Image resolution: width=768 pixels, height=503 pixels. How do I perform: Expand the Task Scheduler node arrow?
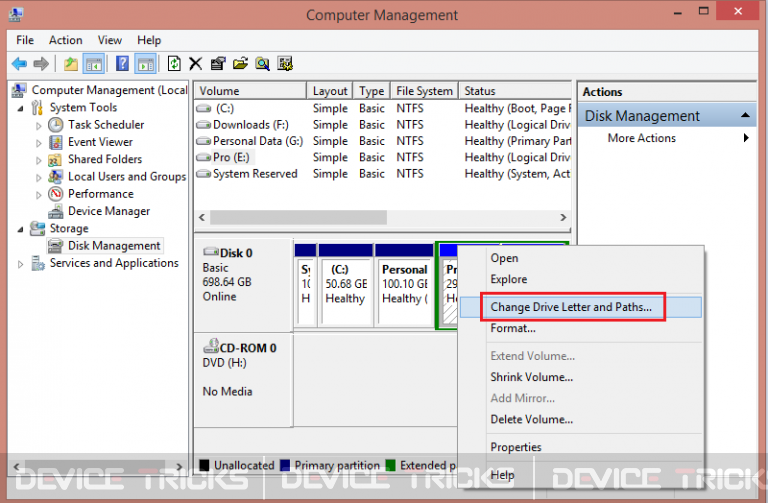click(39, 125)
